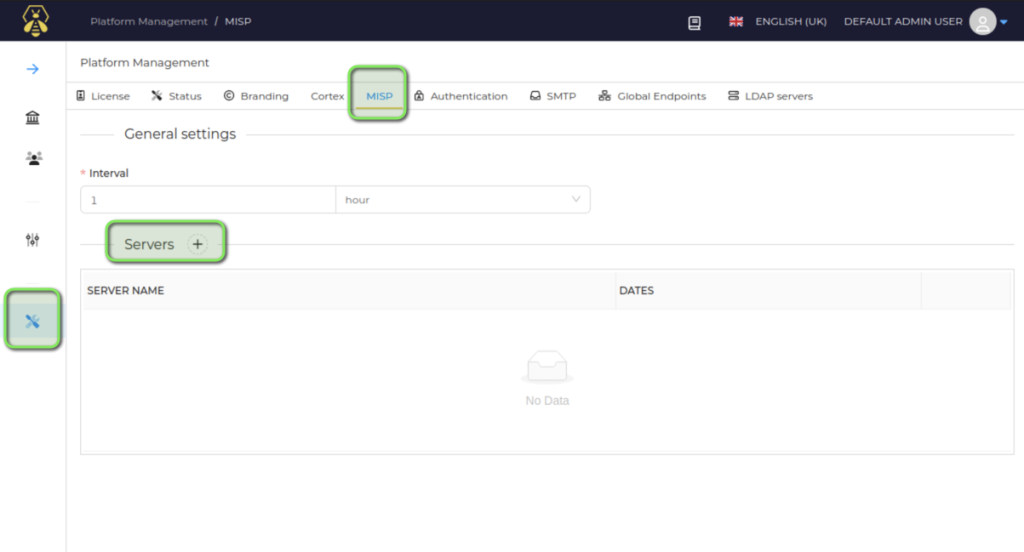Open the interval unit dropdown showing hour
This screenshot has height=552, width=1024.
[463, 200]
